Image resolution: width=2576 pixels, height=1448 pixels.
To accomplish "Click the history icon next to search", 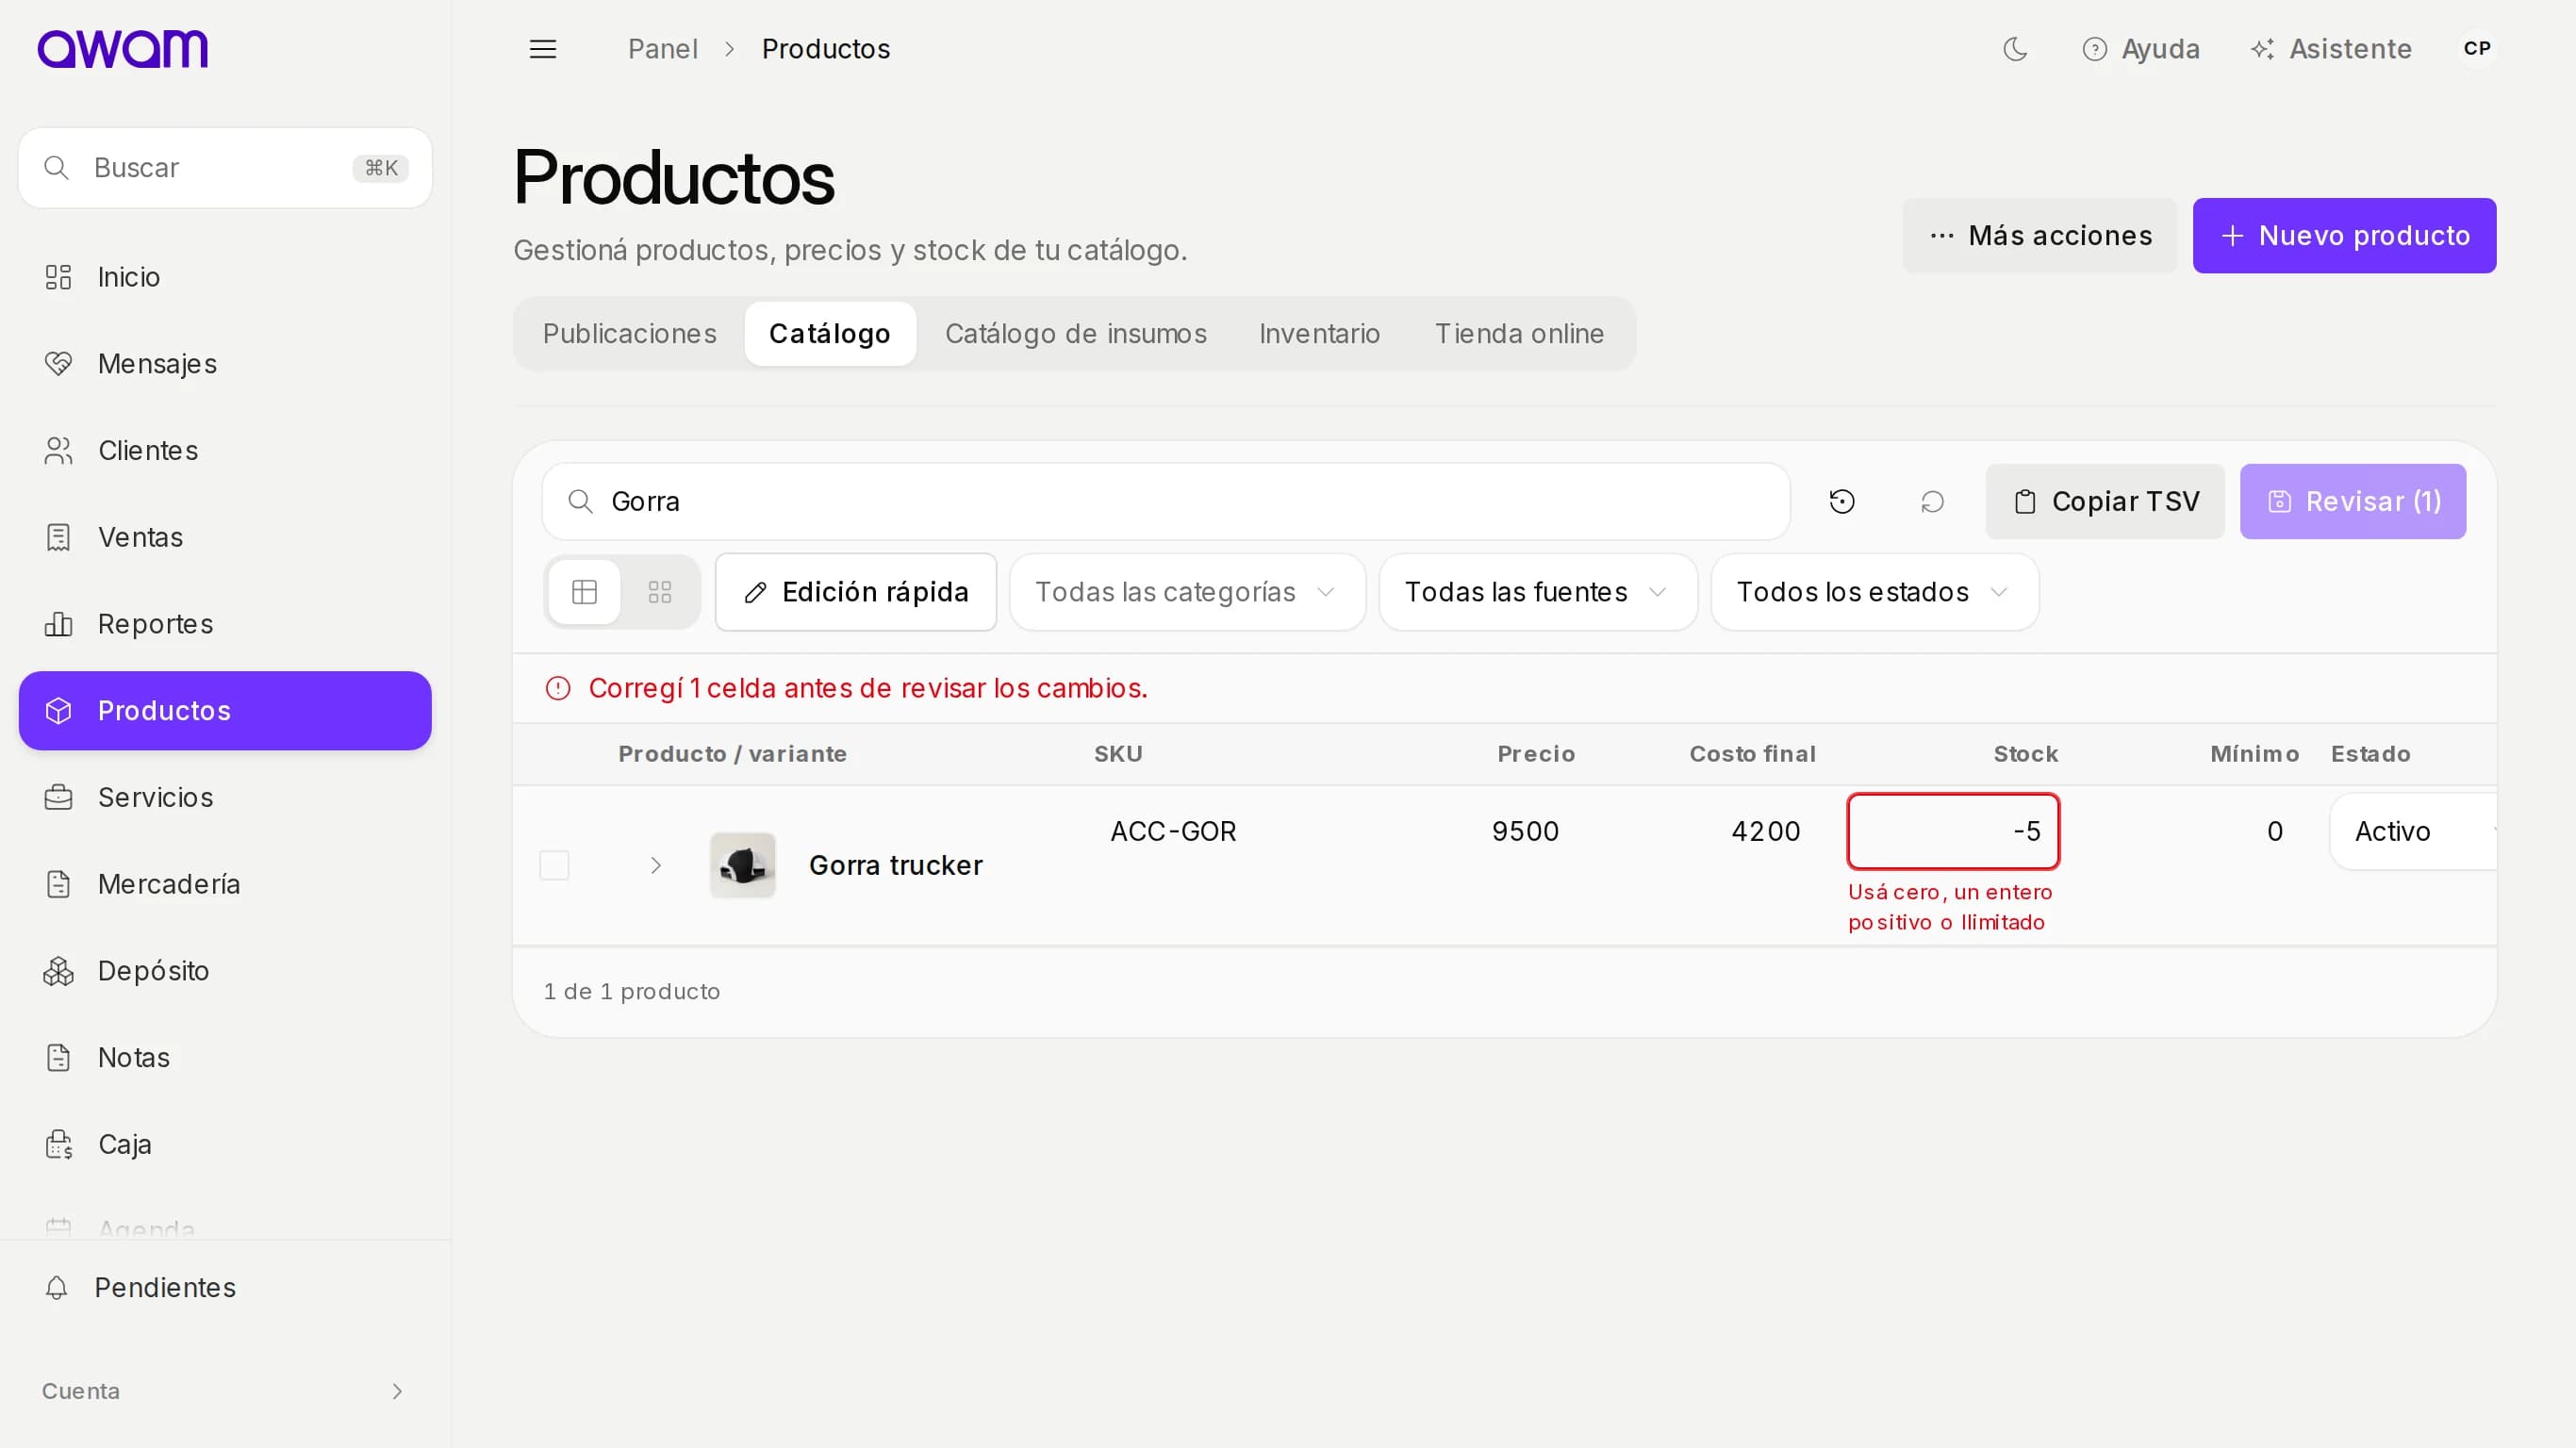I will 1842,501.
